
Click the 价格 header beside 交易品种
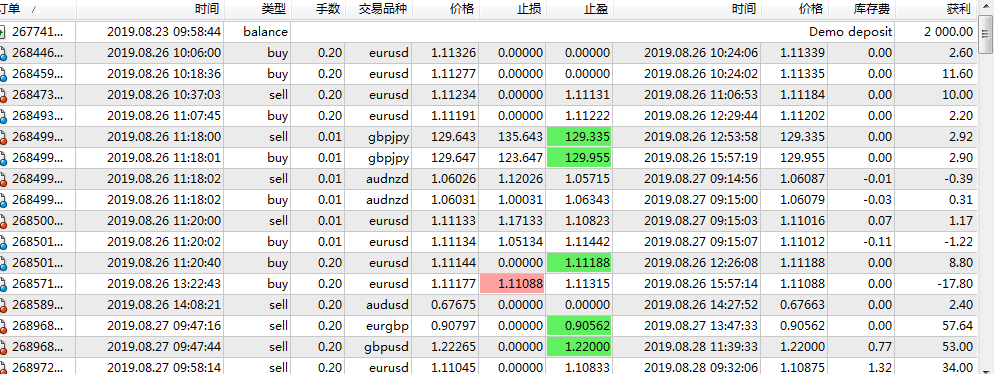coord(446,10)
